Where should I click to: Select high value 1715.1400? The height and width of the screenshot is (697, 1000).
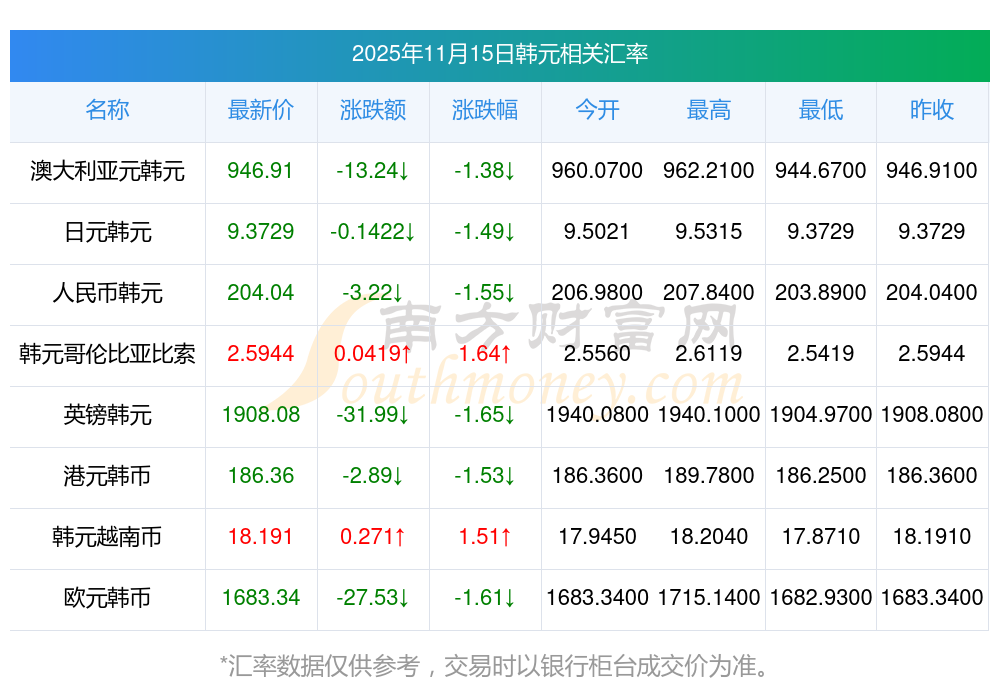click(709, 598)
